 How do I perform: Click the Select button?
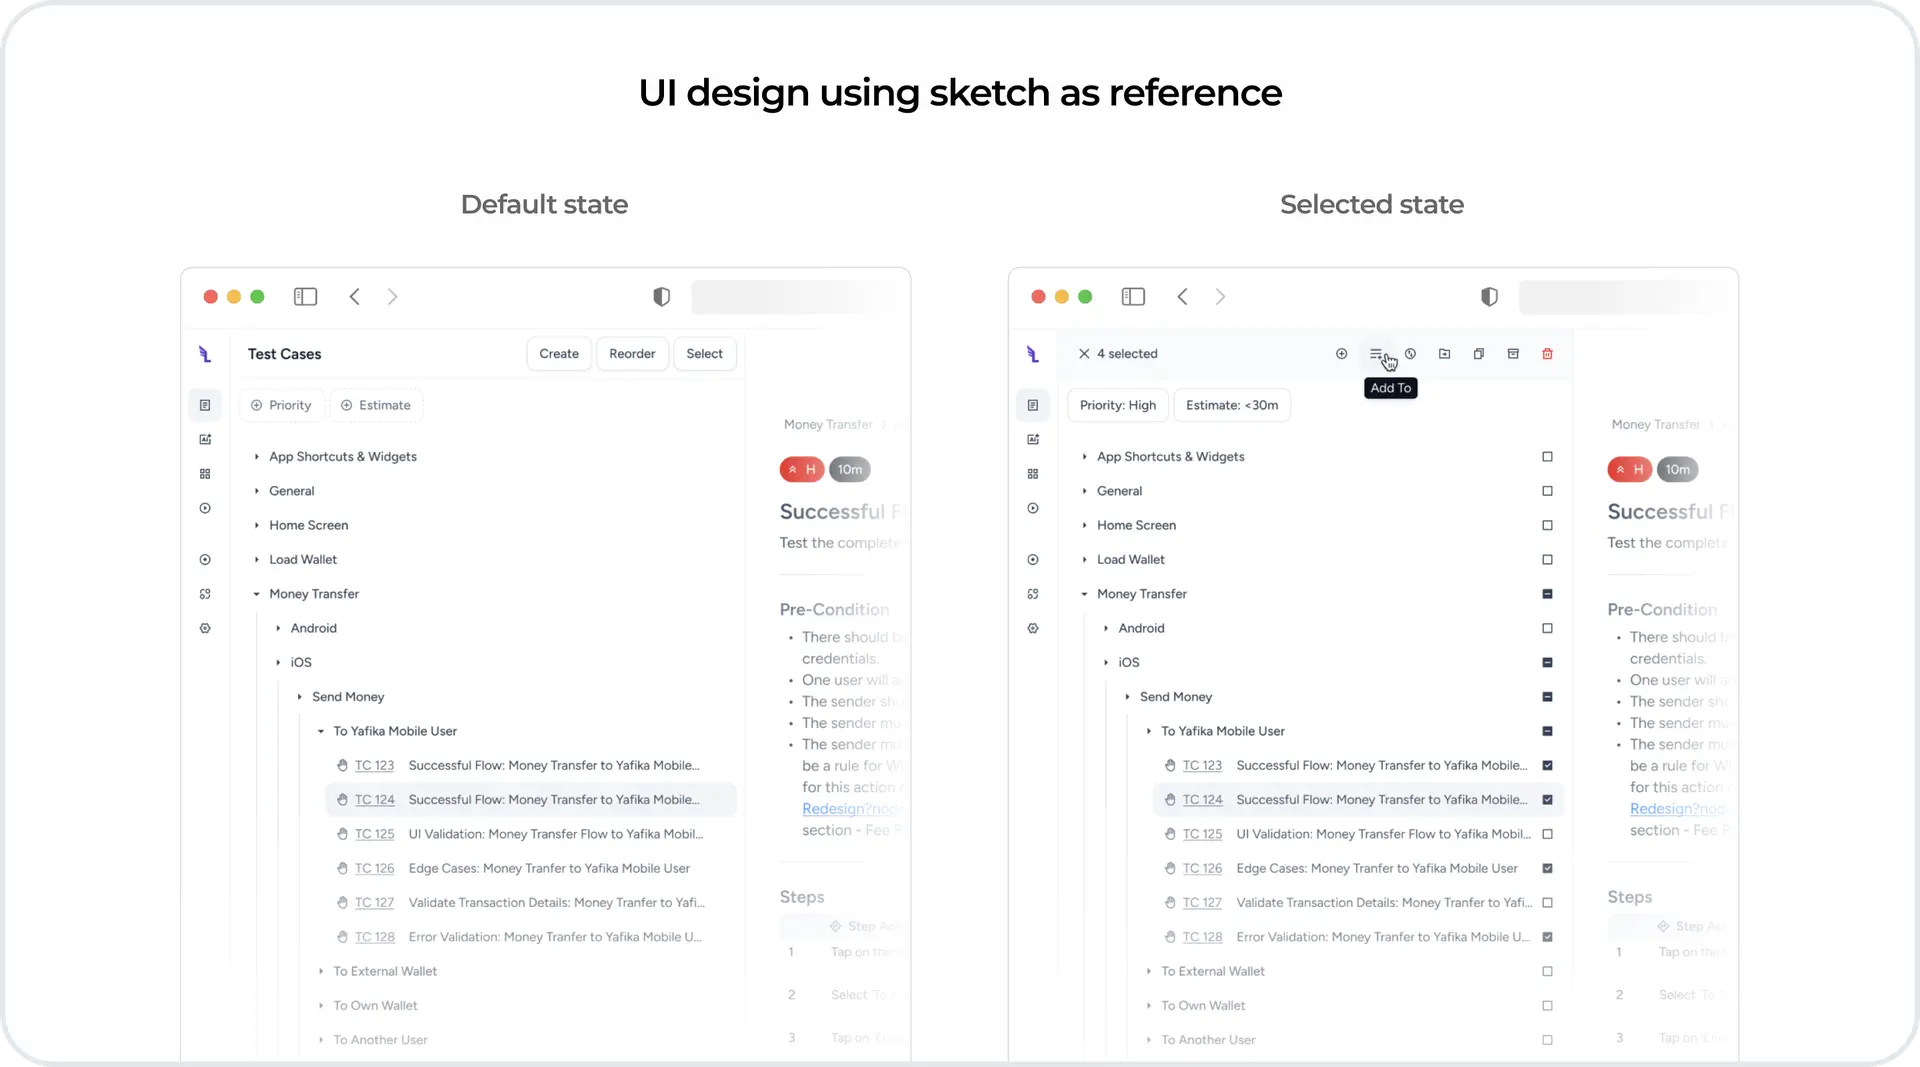pyautogui.click(x=705, y=354)
